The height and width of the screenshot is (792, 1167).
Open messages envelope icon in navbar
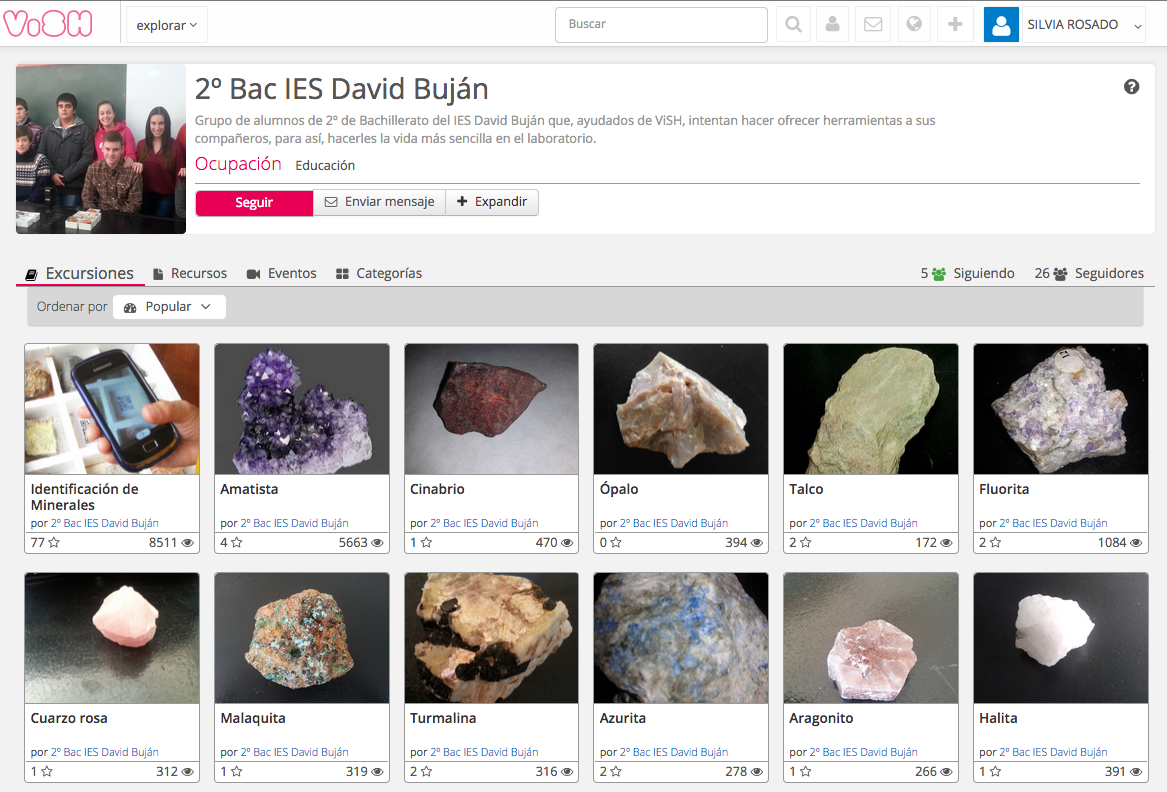point(873,25)
